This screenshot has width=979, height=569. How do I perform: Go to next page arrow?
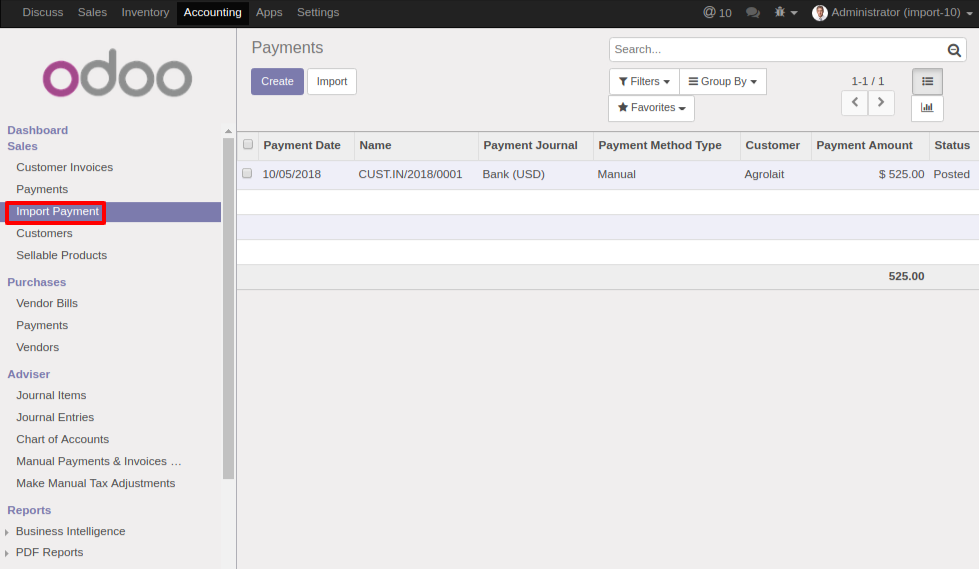point(881,102)
